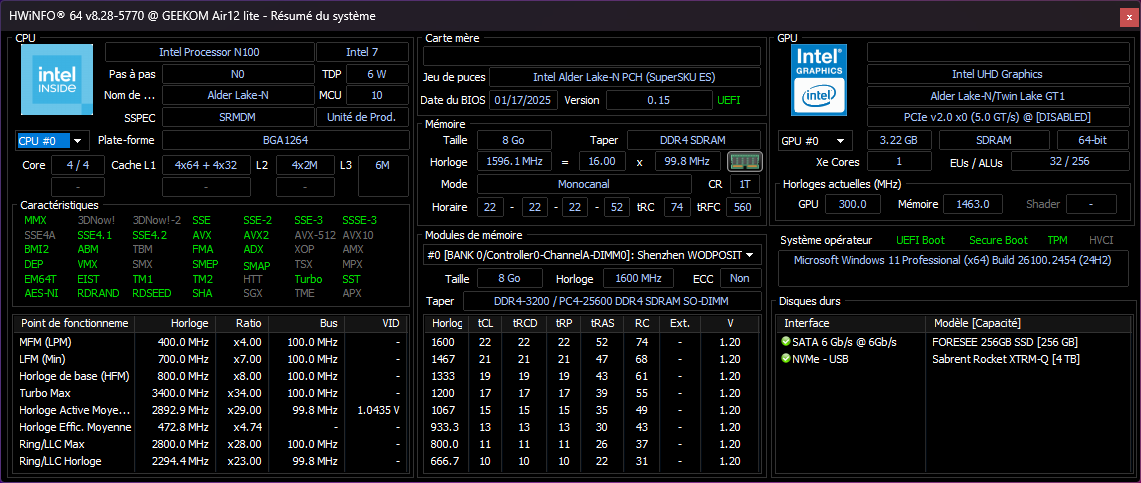Click the Microsoft Windows 11 Professional OS field
This screenshot has height=483, width=1141.
955,268
